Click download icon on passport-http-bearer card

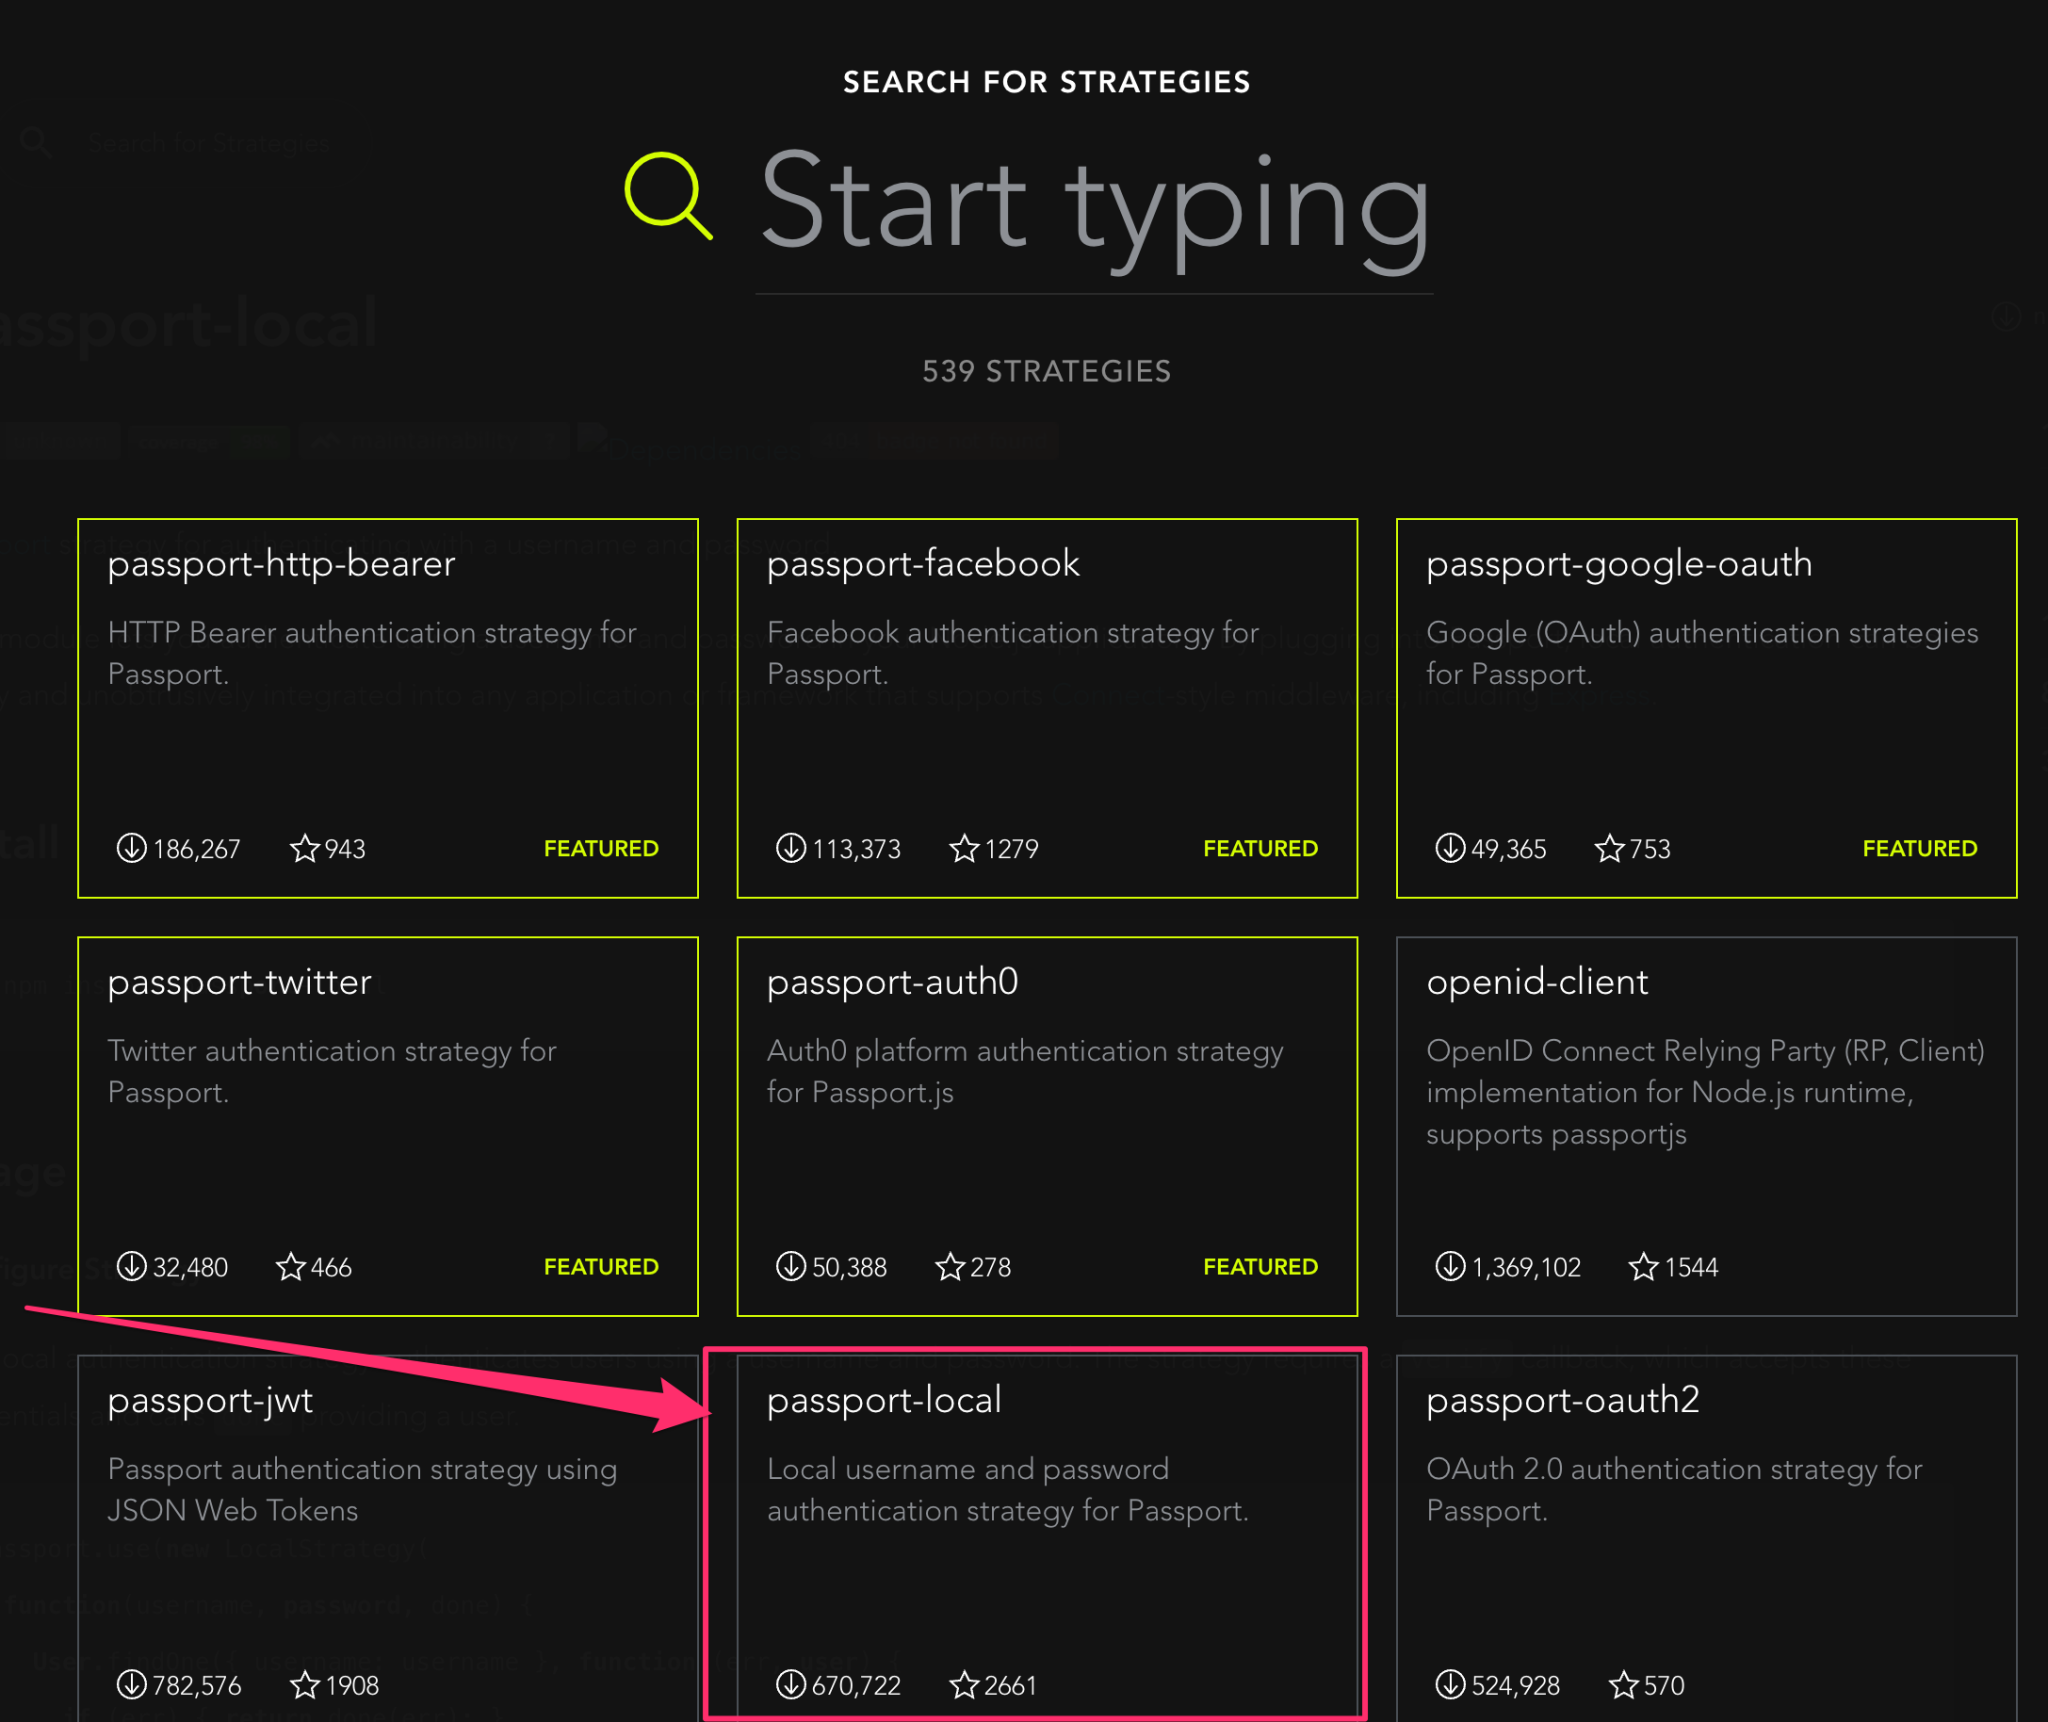[131, 848]
